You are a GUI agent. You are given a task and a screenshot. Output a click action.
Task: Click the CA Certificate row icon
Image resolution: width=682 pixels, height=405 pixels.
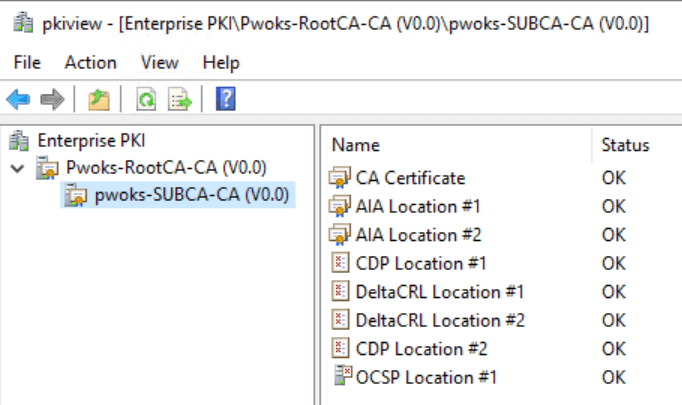[x=339, y=177]
